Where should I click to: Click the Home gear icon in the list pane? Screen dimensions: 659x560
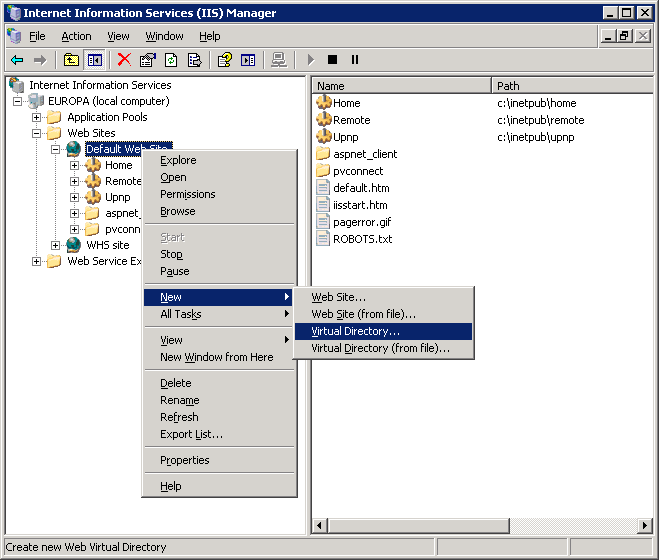(324, 102)
